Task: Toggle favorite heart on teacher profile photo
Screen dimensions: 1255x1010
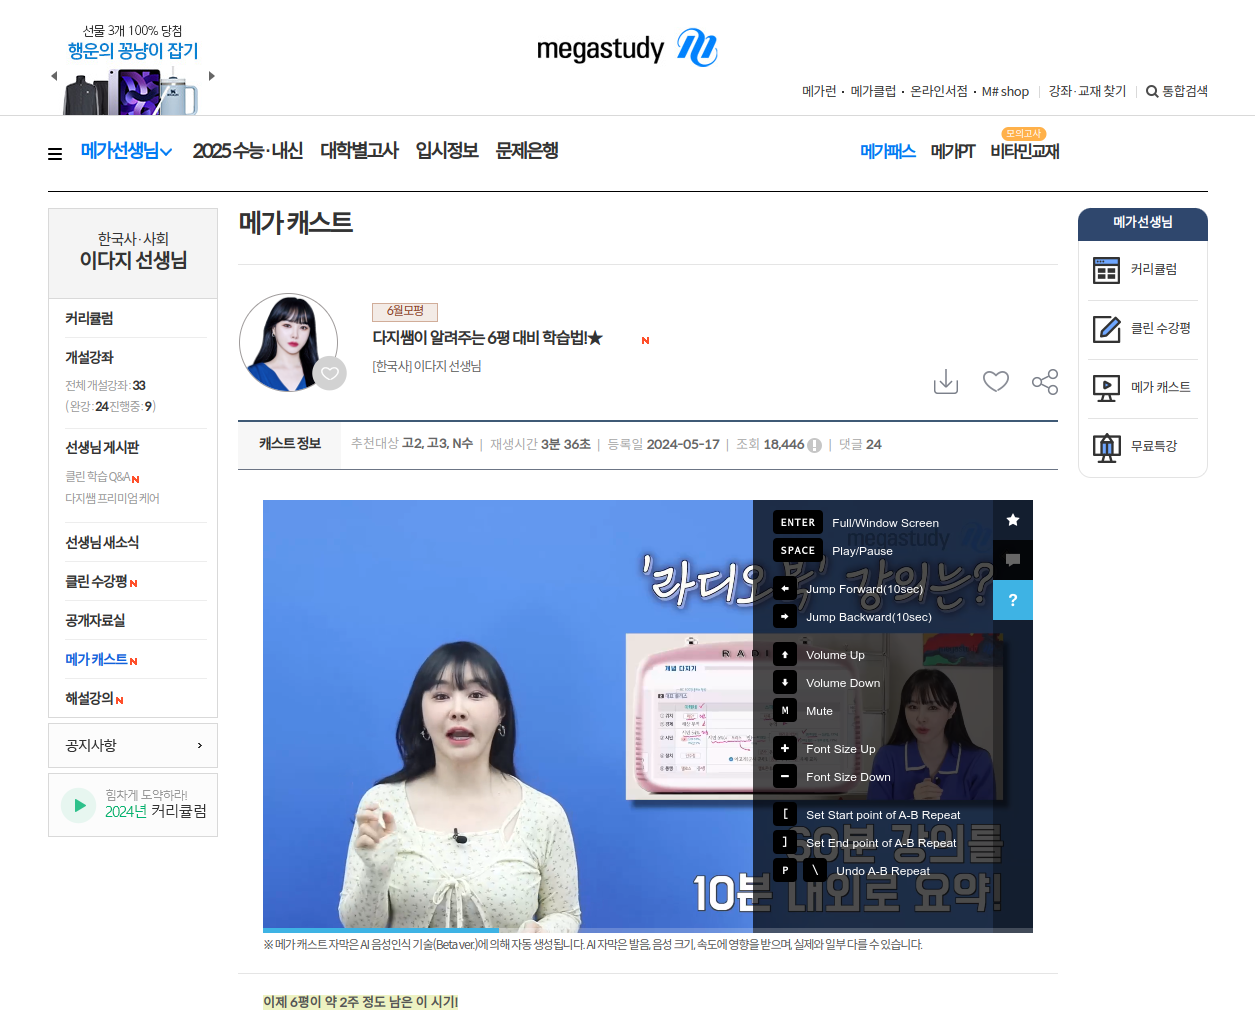Action: 329,374
